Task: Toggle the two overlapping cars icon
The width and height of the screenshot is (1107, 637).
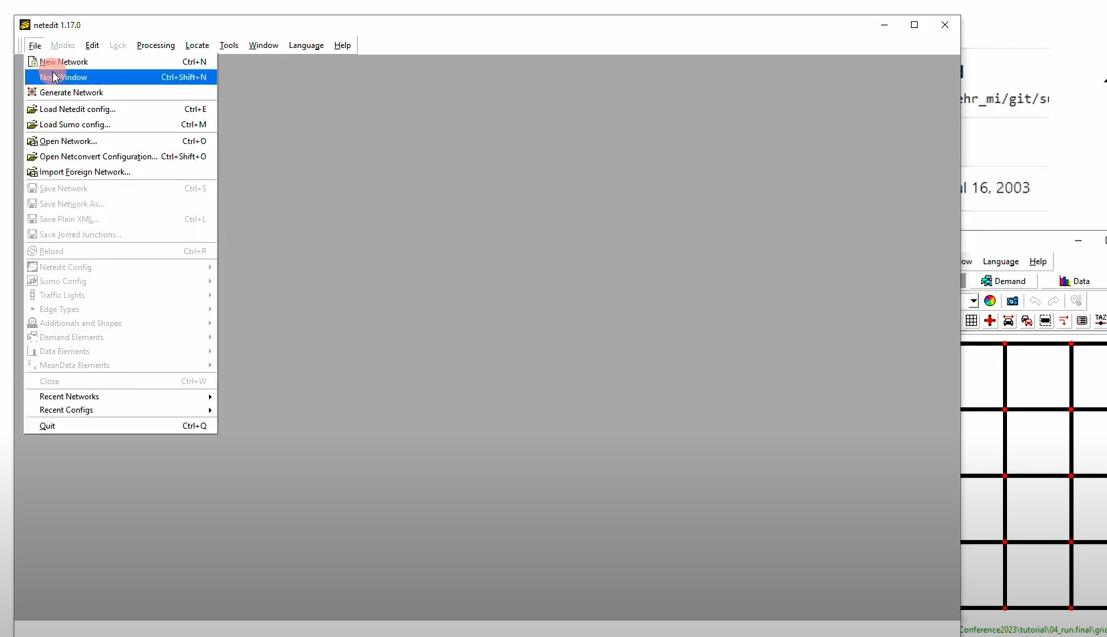Action: (1027, 321)
